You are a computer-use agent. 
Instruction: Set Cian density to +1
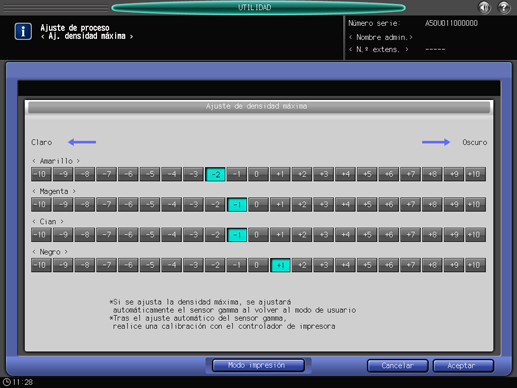pos(280,235)
